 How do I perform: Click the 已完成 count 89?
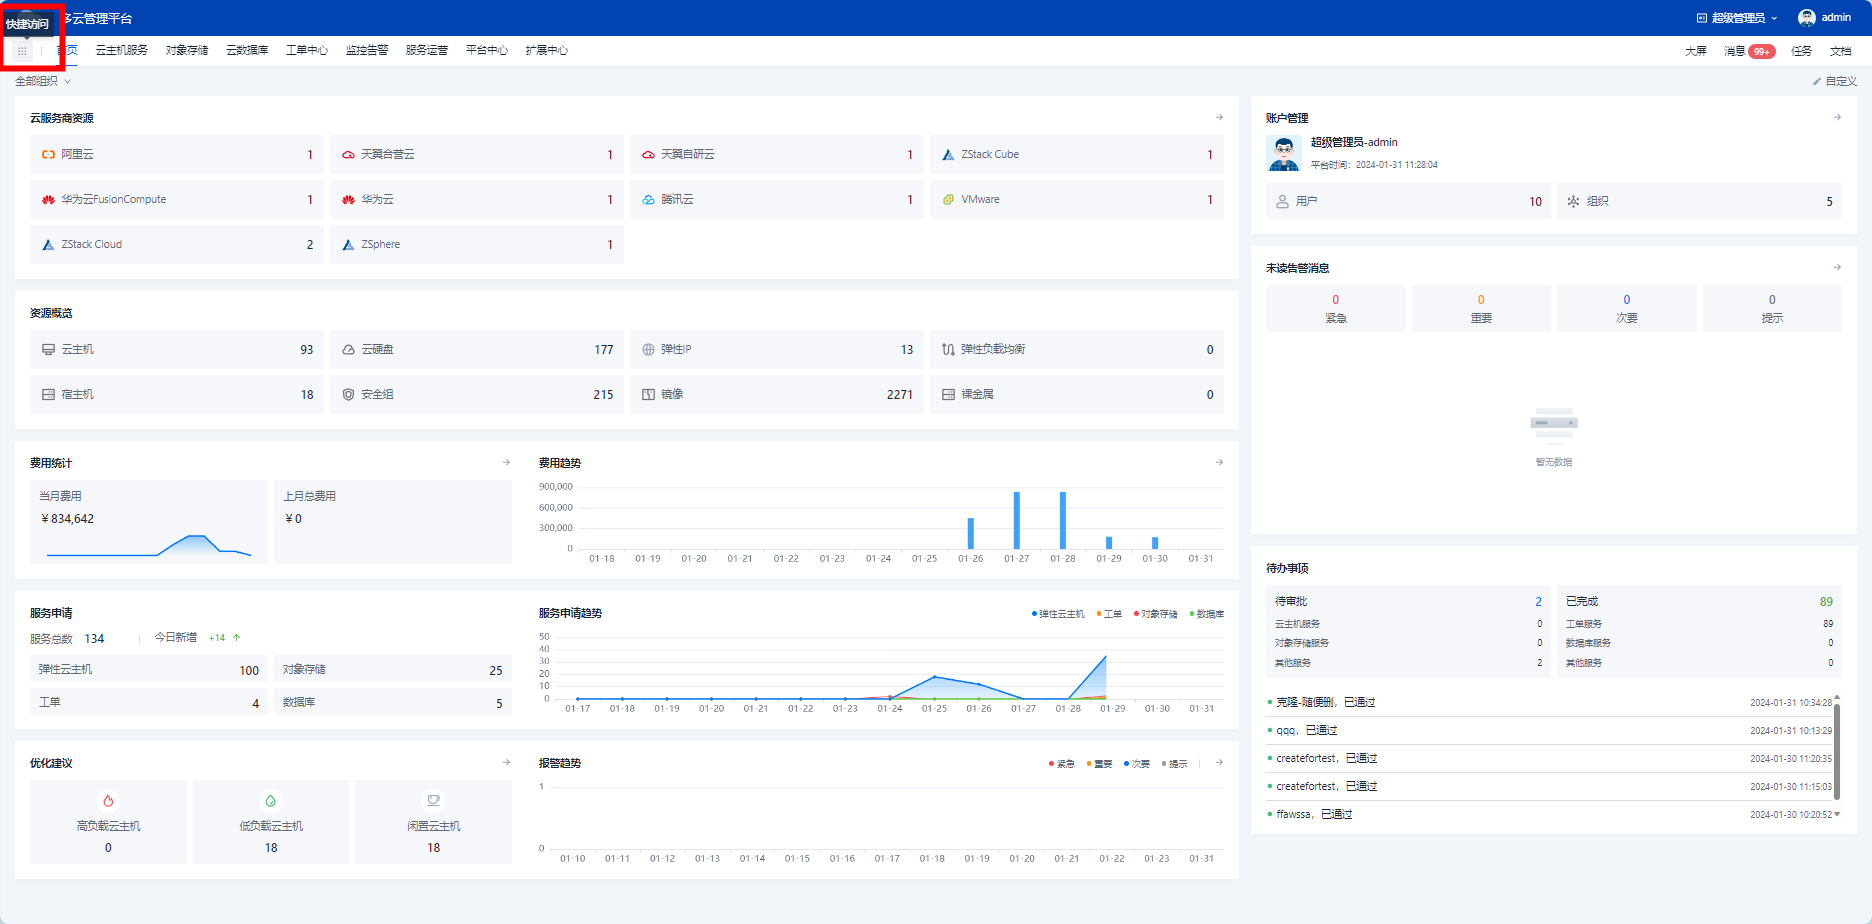pos(1826,602)
